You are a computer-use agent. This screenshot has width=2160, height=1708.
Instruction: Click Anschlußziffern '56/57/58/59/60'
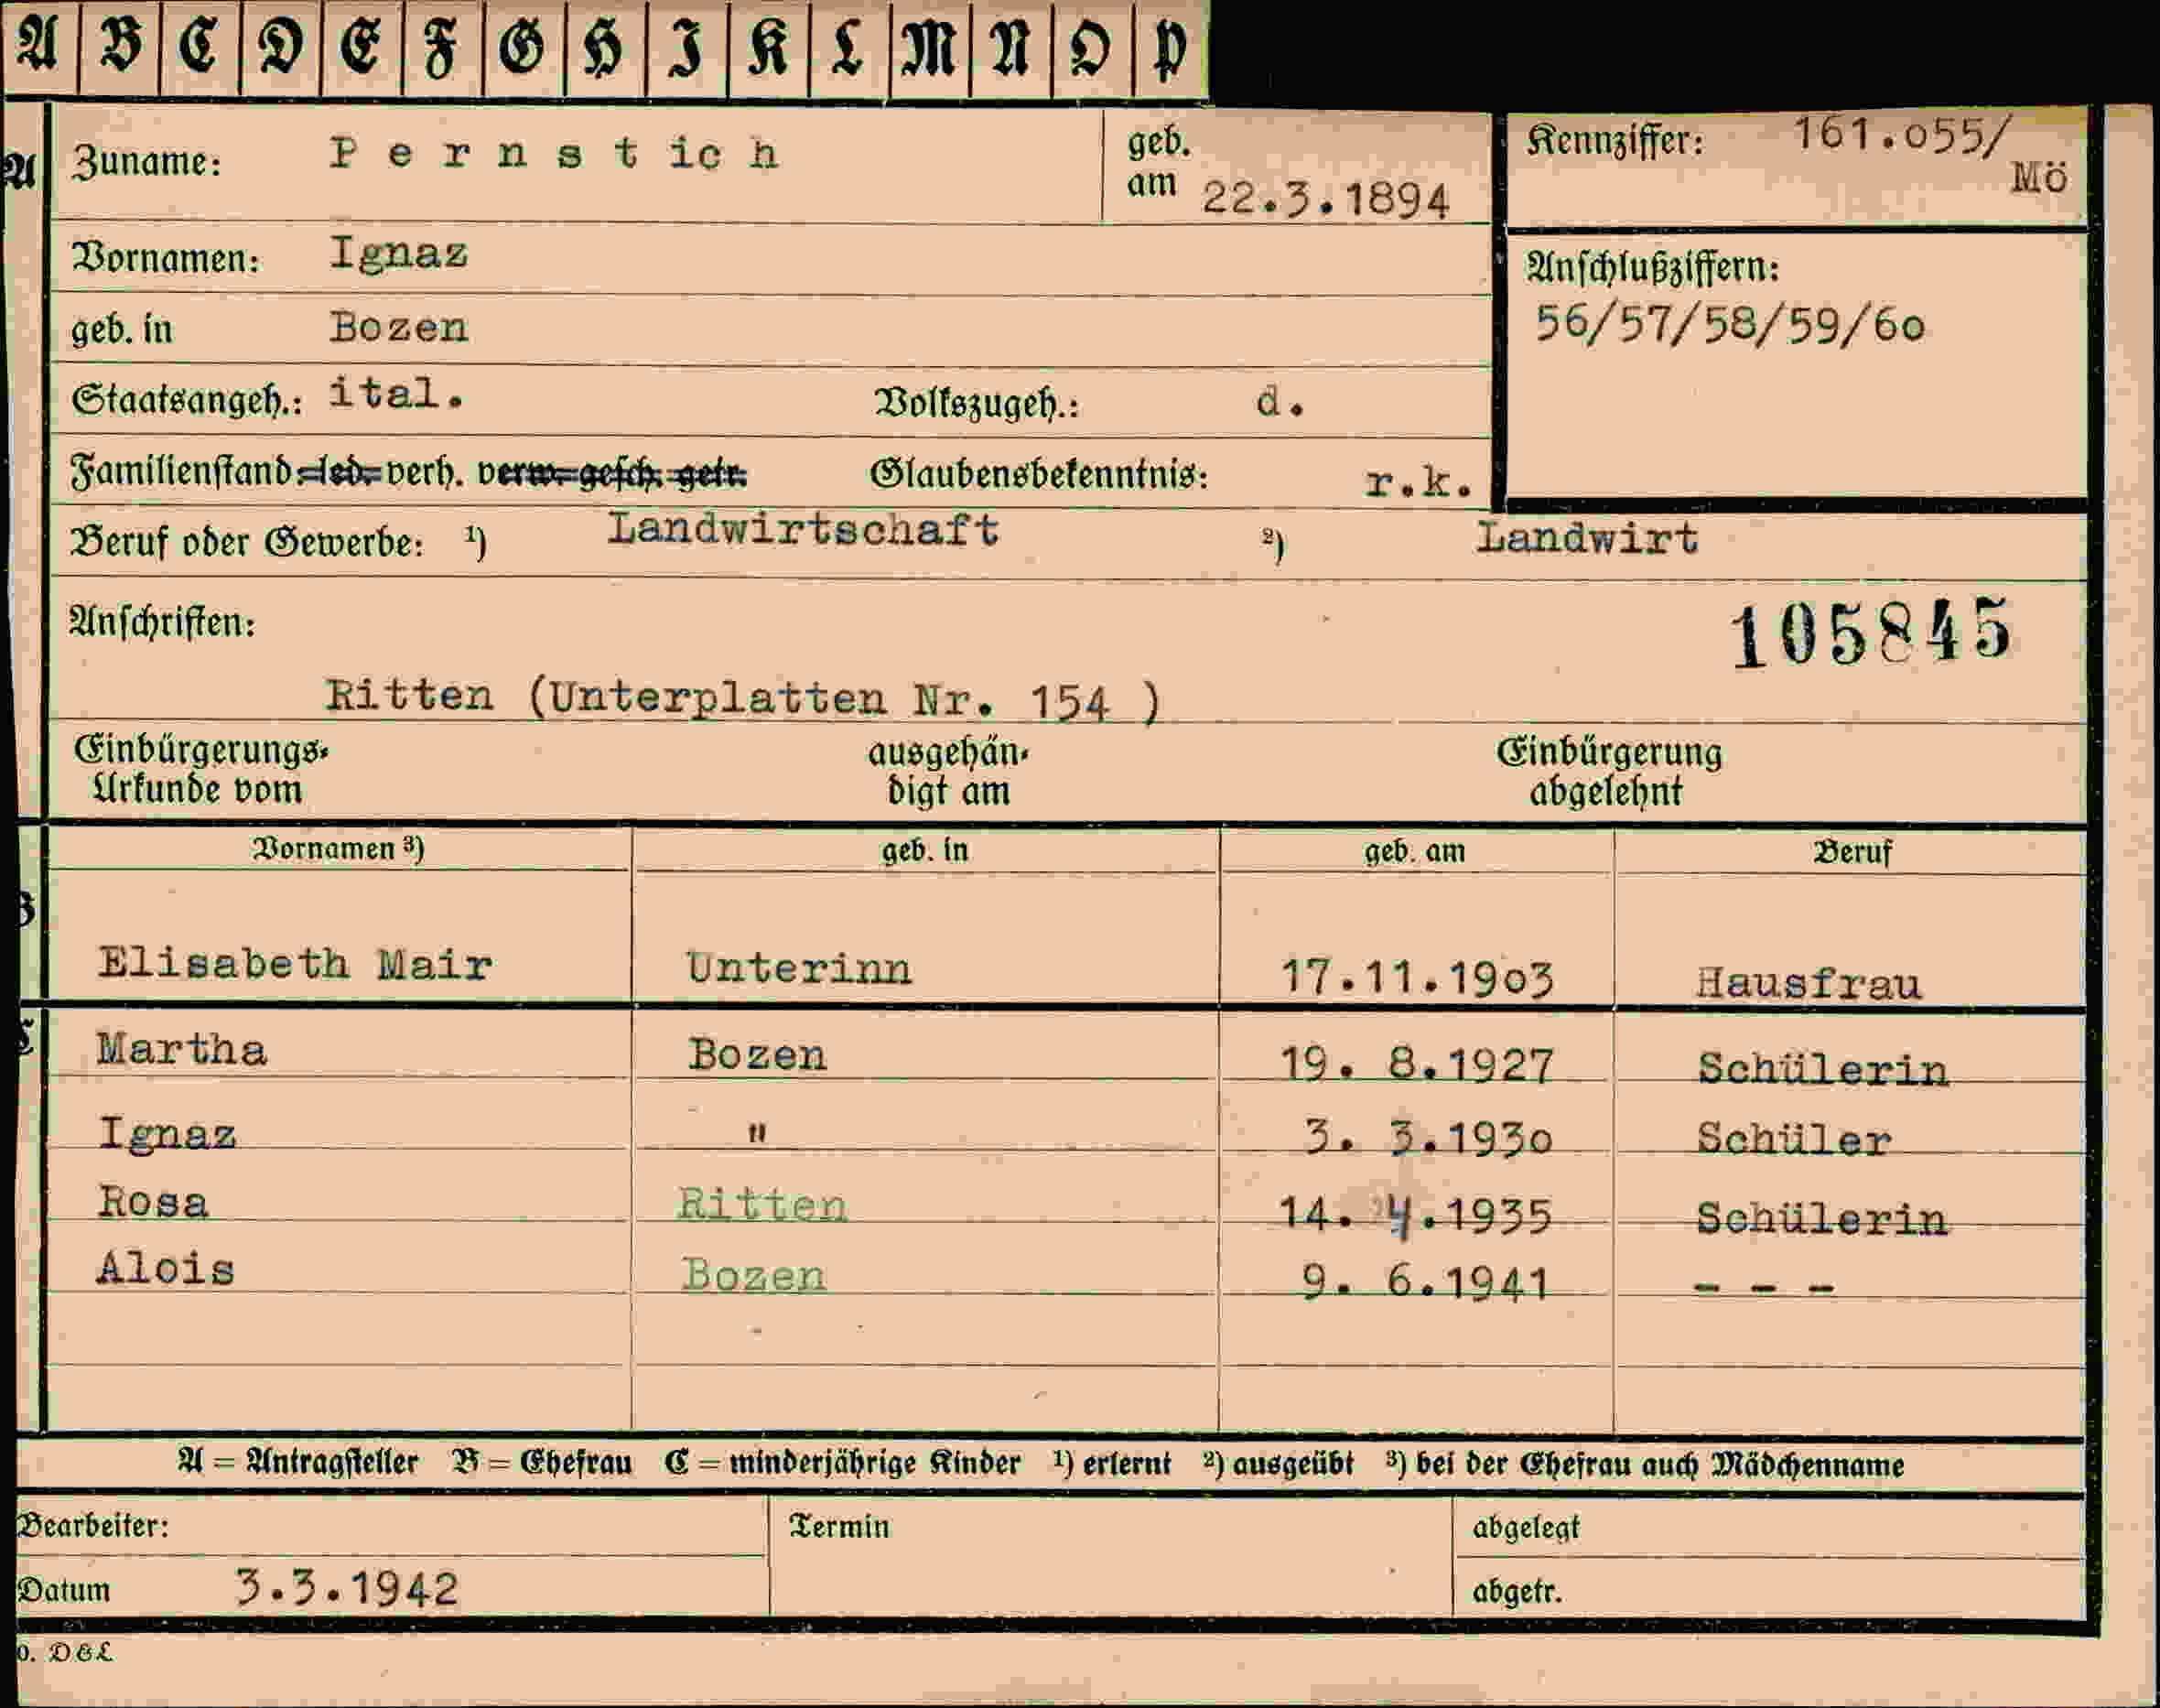1729,324
